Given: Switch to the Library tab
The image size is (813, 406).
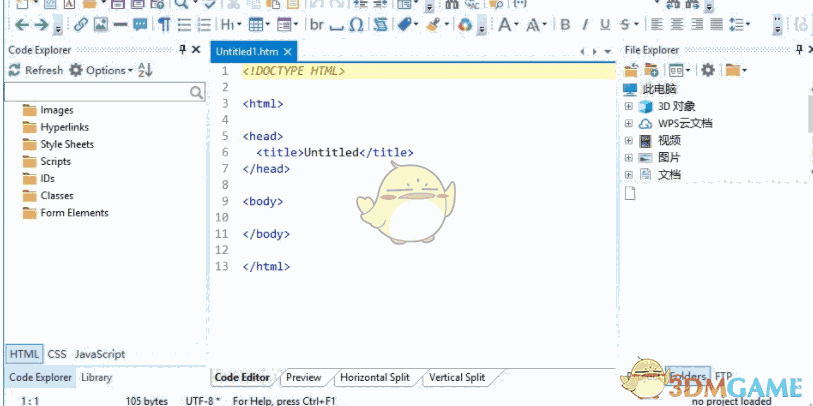Looking at the screenshot, I should coord(96,377).
